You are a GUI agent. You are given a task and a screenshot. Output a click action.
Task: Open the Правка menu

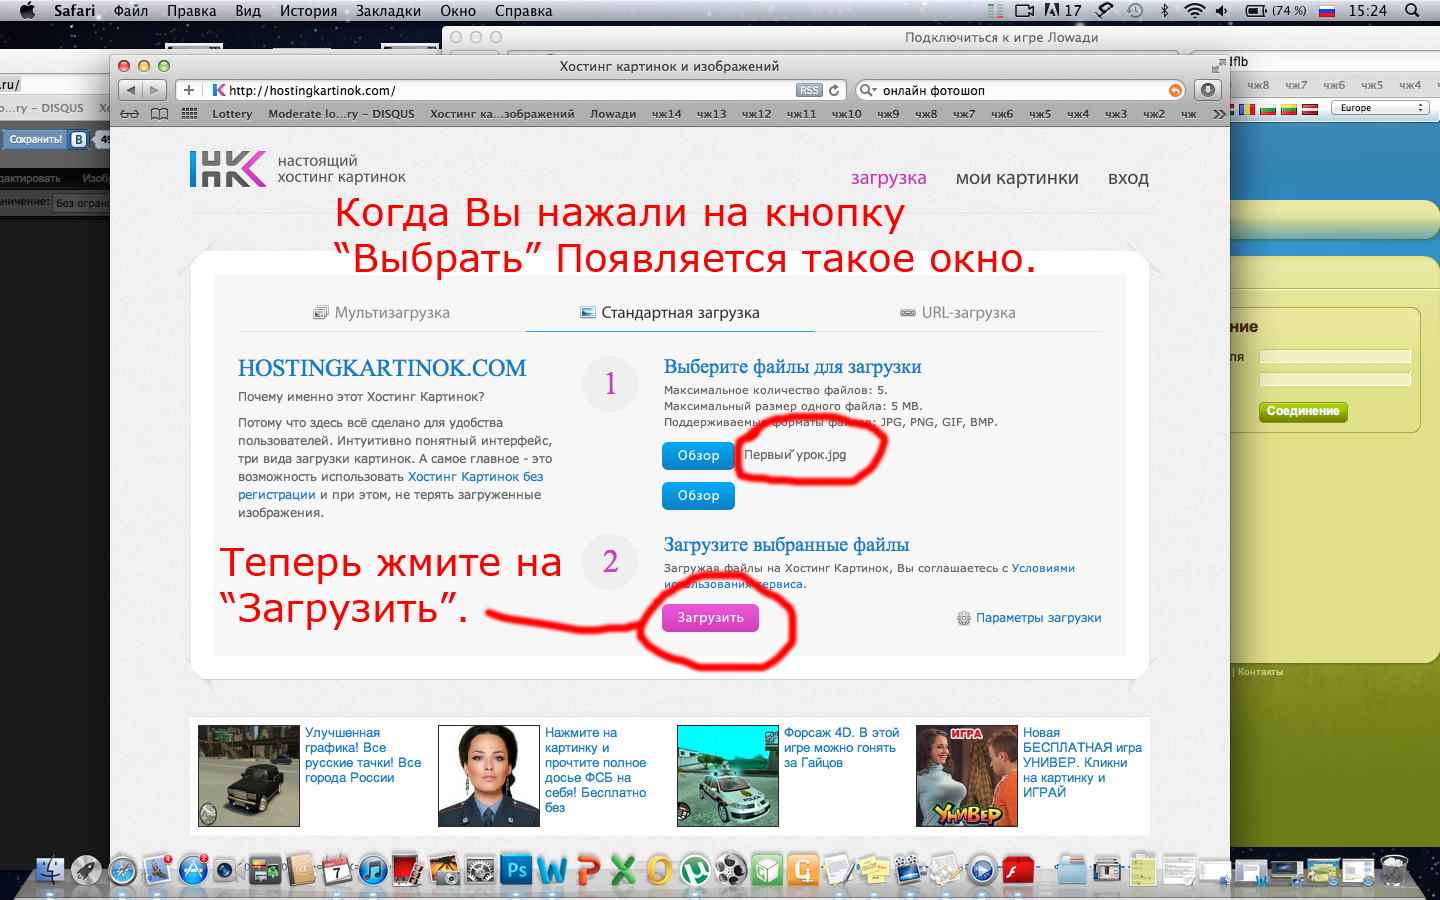coord(191,10)
